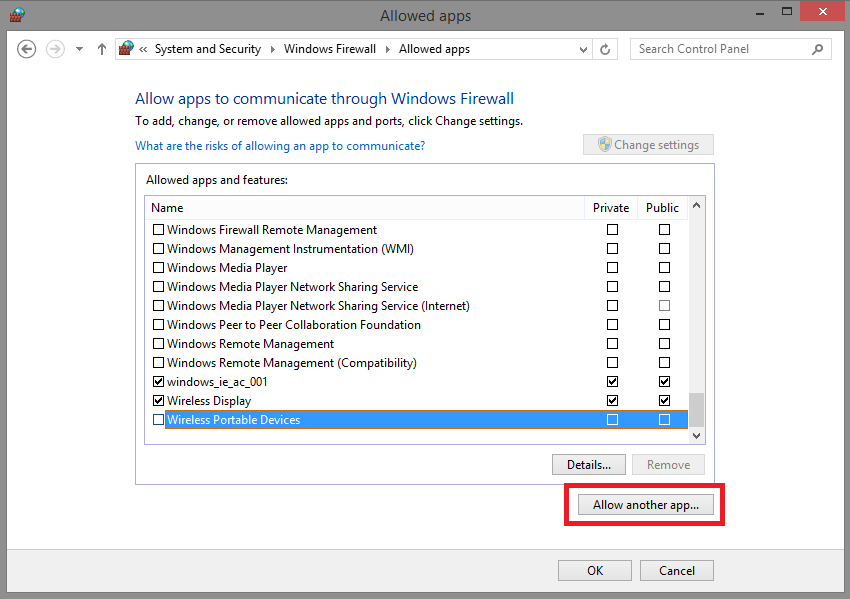Open the recent locations dropdown arrow
The image size is (850, 599).
click(79, 49)
